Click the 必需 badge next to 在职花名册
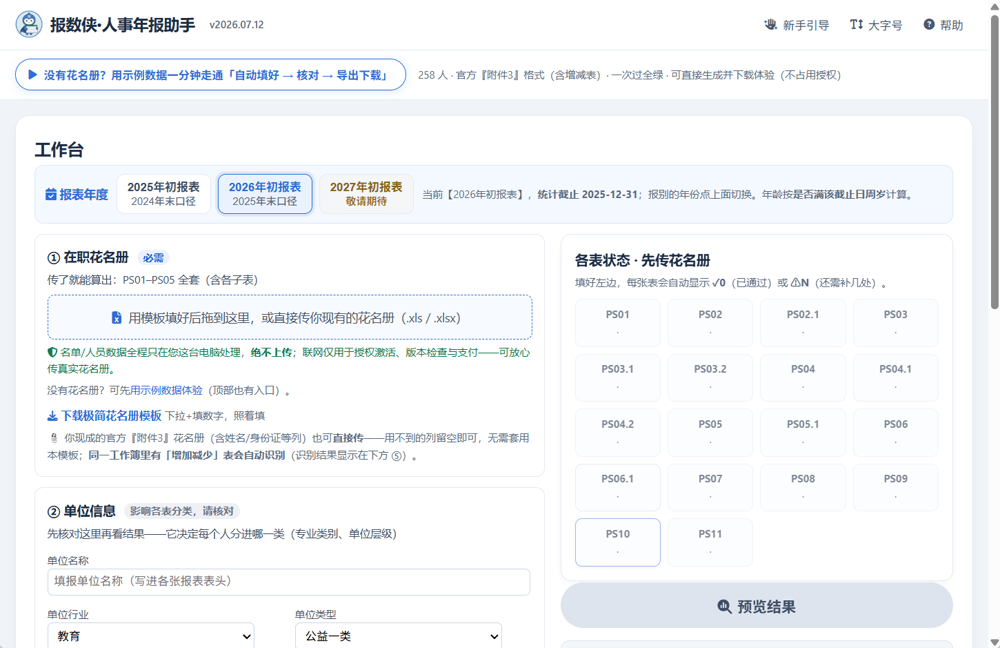1000x648 pixels. 153,258
